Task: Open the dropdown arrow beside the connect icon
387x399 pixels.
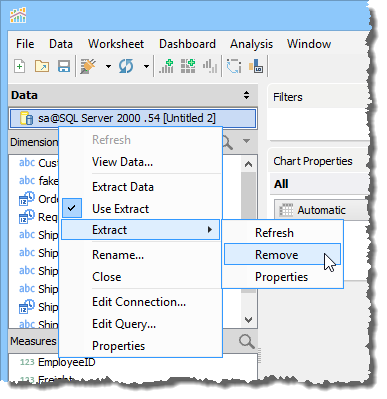Action: click(x=108, y=66)
